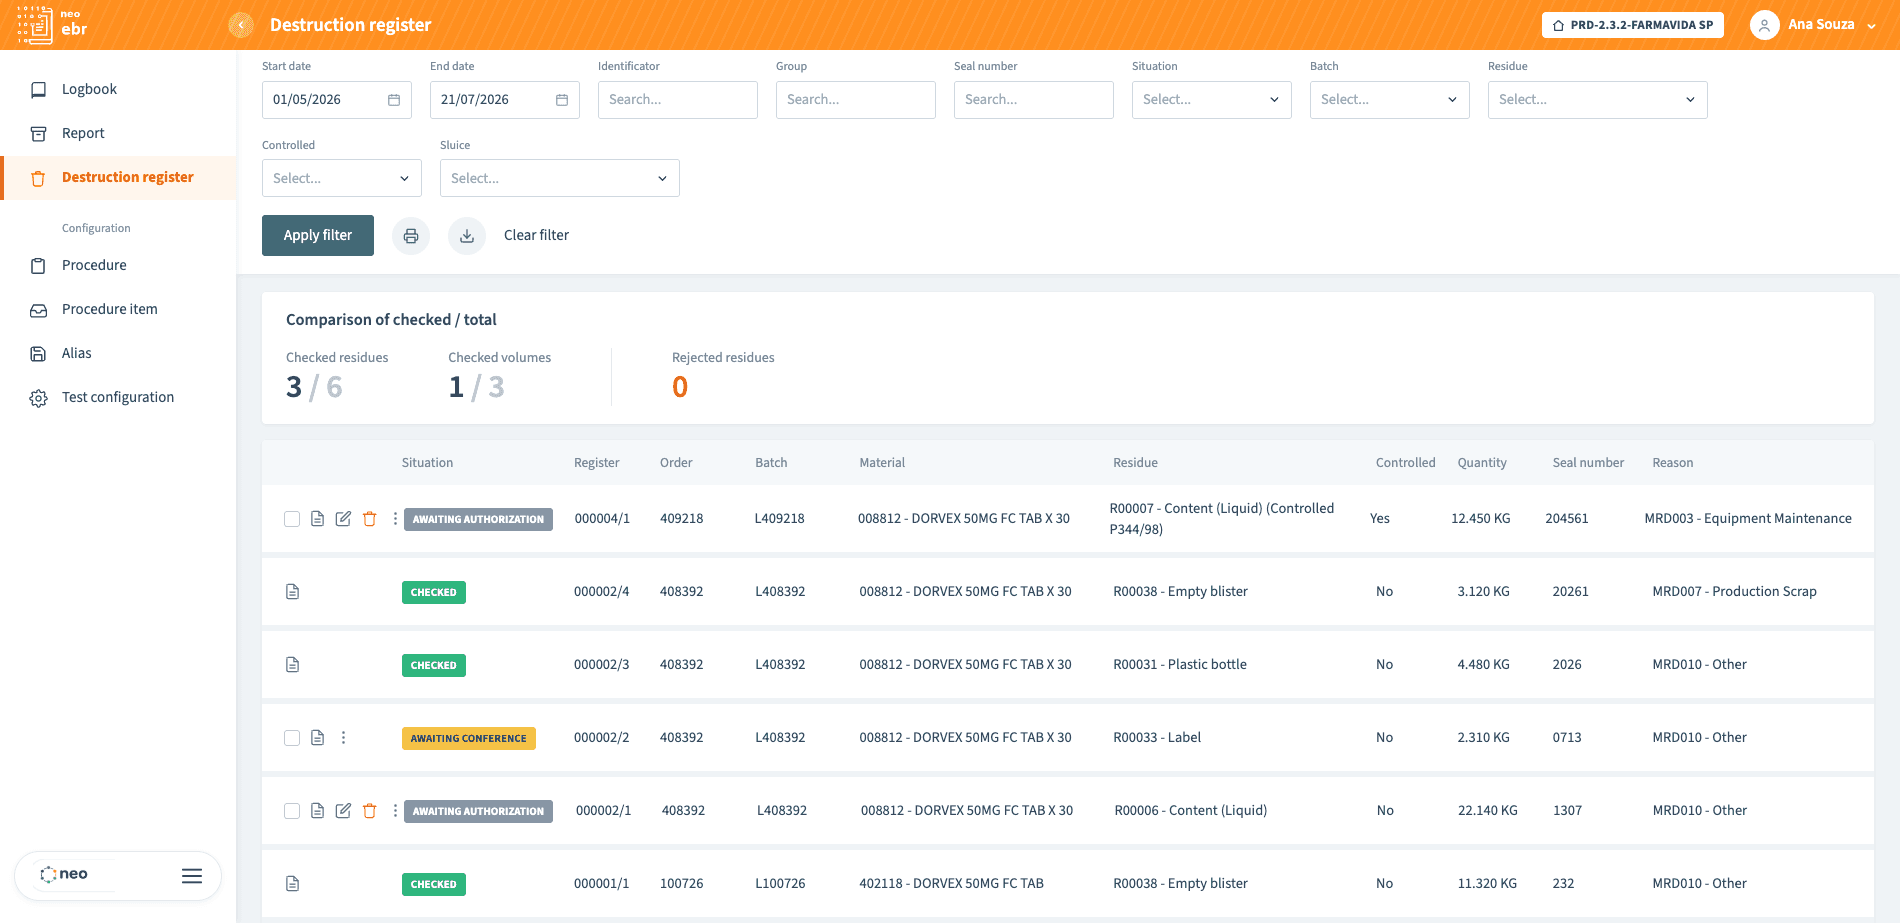1900x923 pixels.
Task: Delete register 000004/1 with trash icon
Action: tap(369, 519)
